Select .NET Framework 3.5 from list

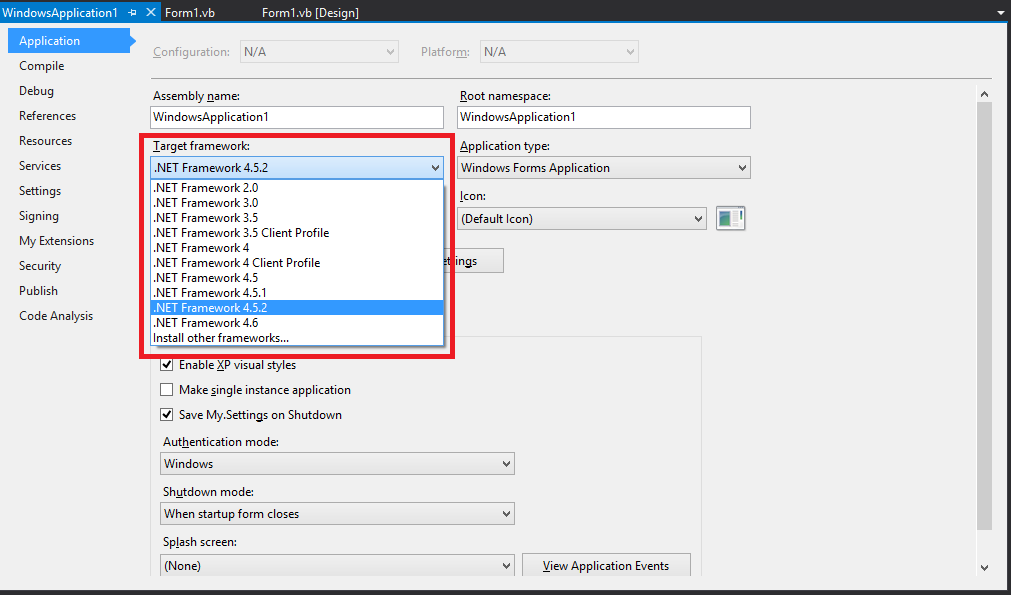[x=297, y=218]
